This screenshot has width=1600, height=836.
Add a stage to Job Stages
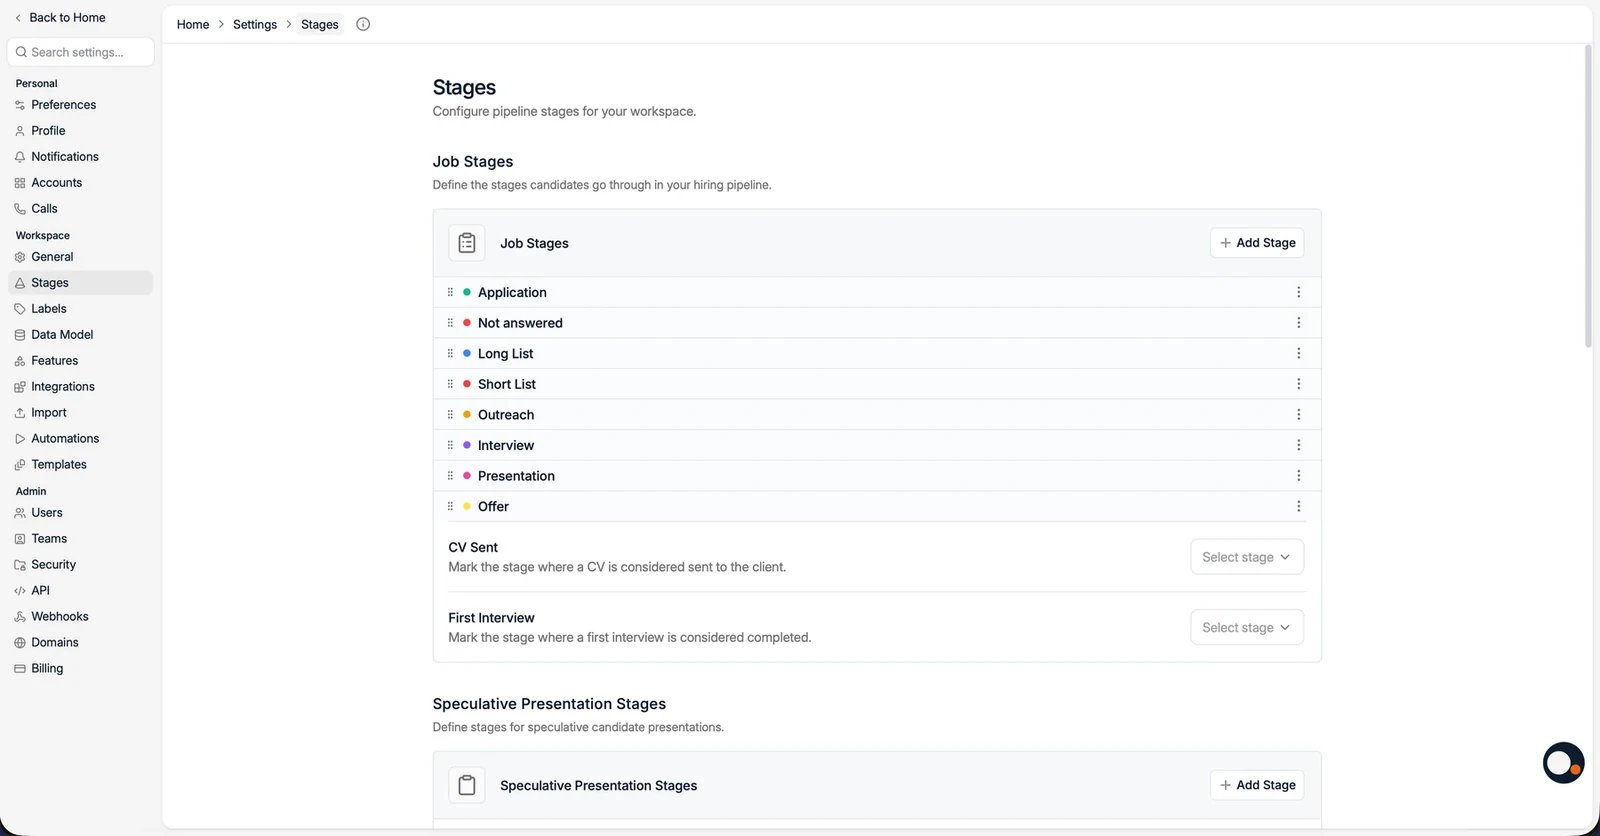pos(1256,243)
